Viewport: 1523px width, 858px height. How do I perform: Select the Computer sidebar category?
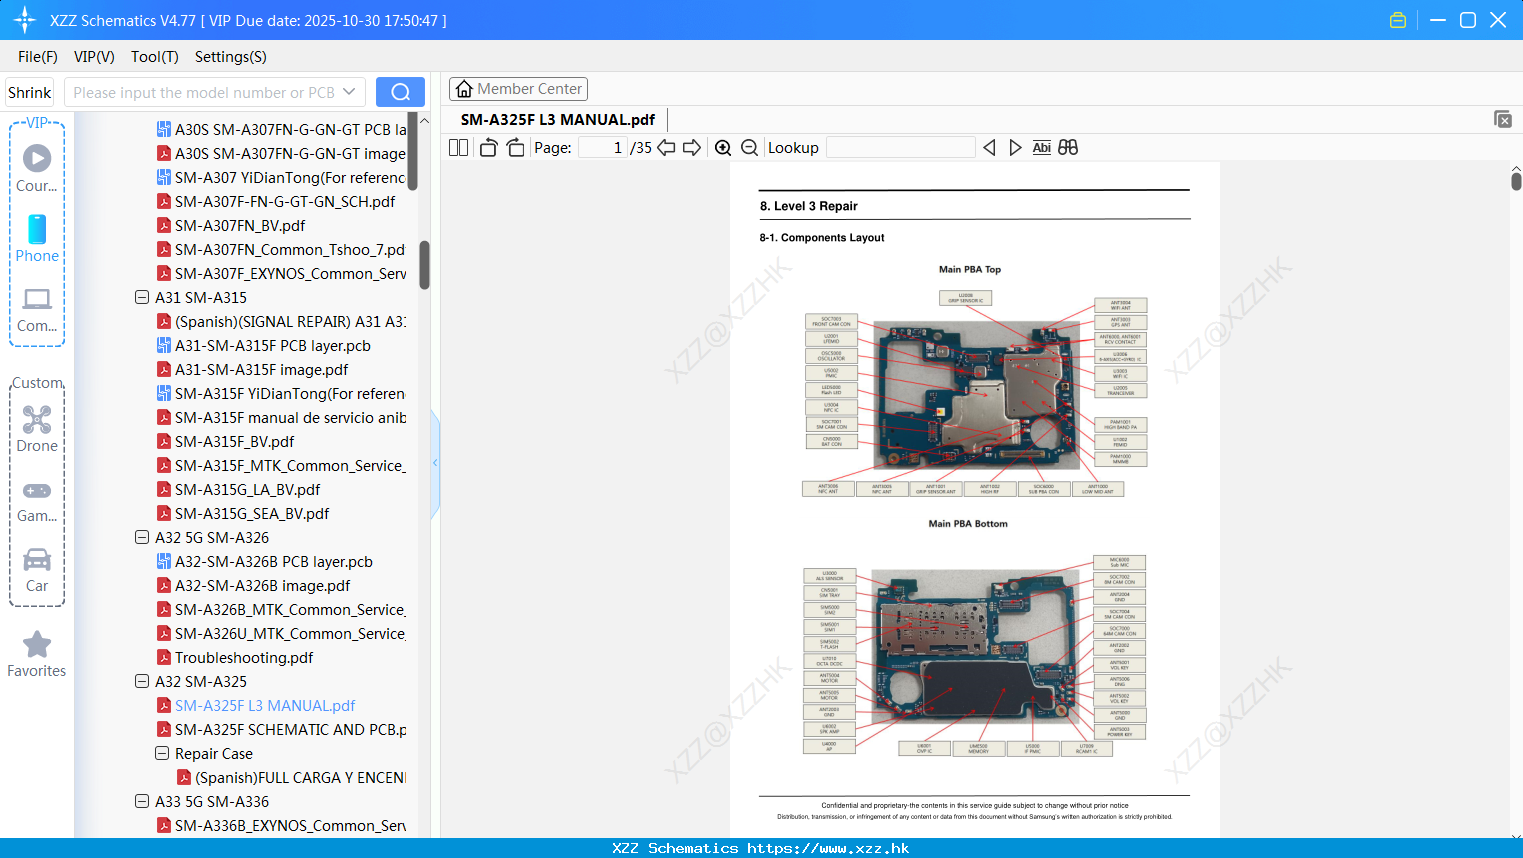coord(37,309)
